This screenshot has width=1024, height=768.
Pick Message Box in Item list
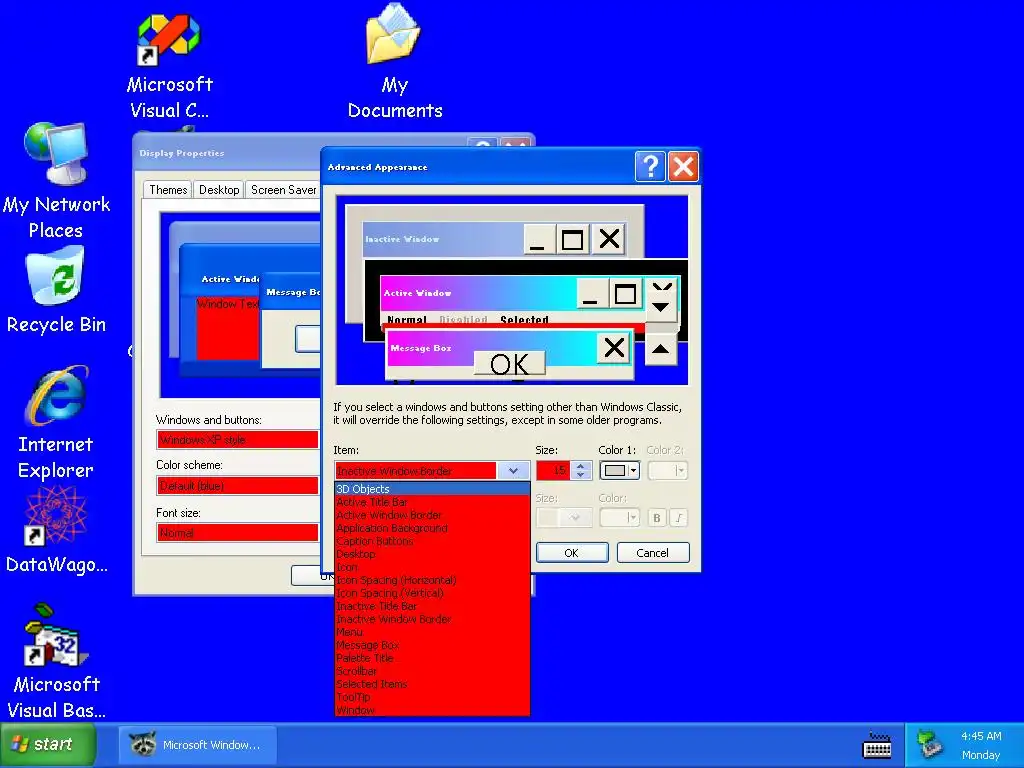click(x=432, y=645)
